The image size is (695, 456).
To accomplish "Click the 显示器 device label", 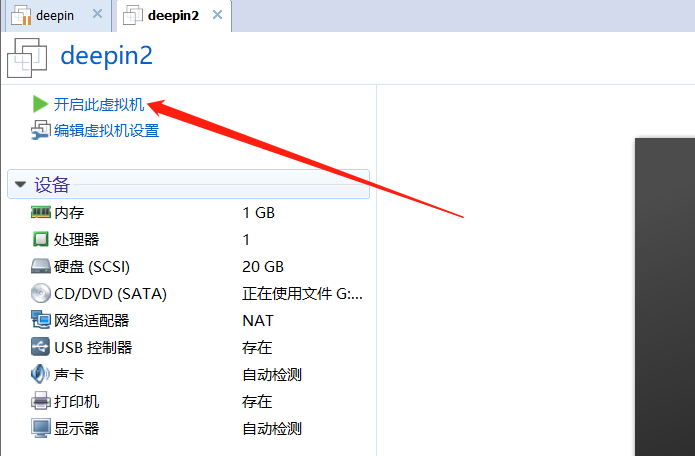I will (x=77, y=429).
